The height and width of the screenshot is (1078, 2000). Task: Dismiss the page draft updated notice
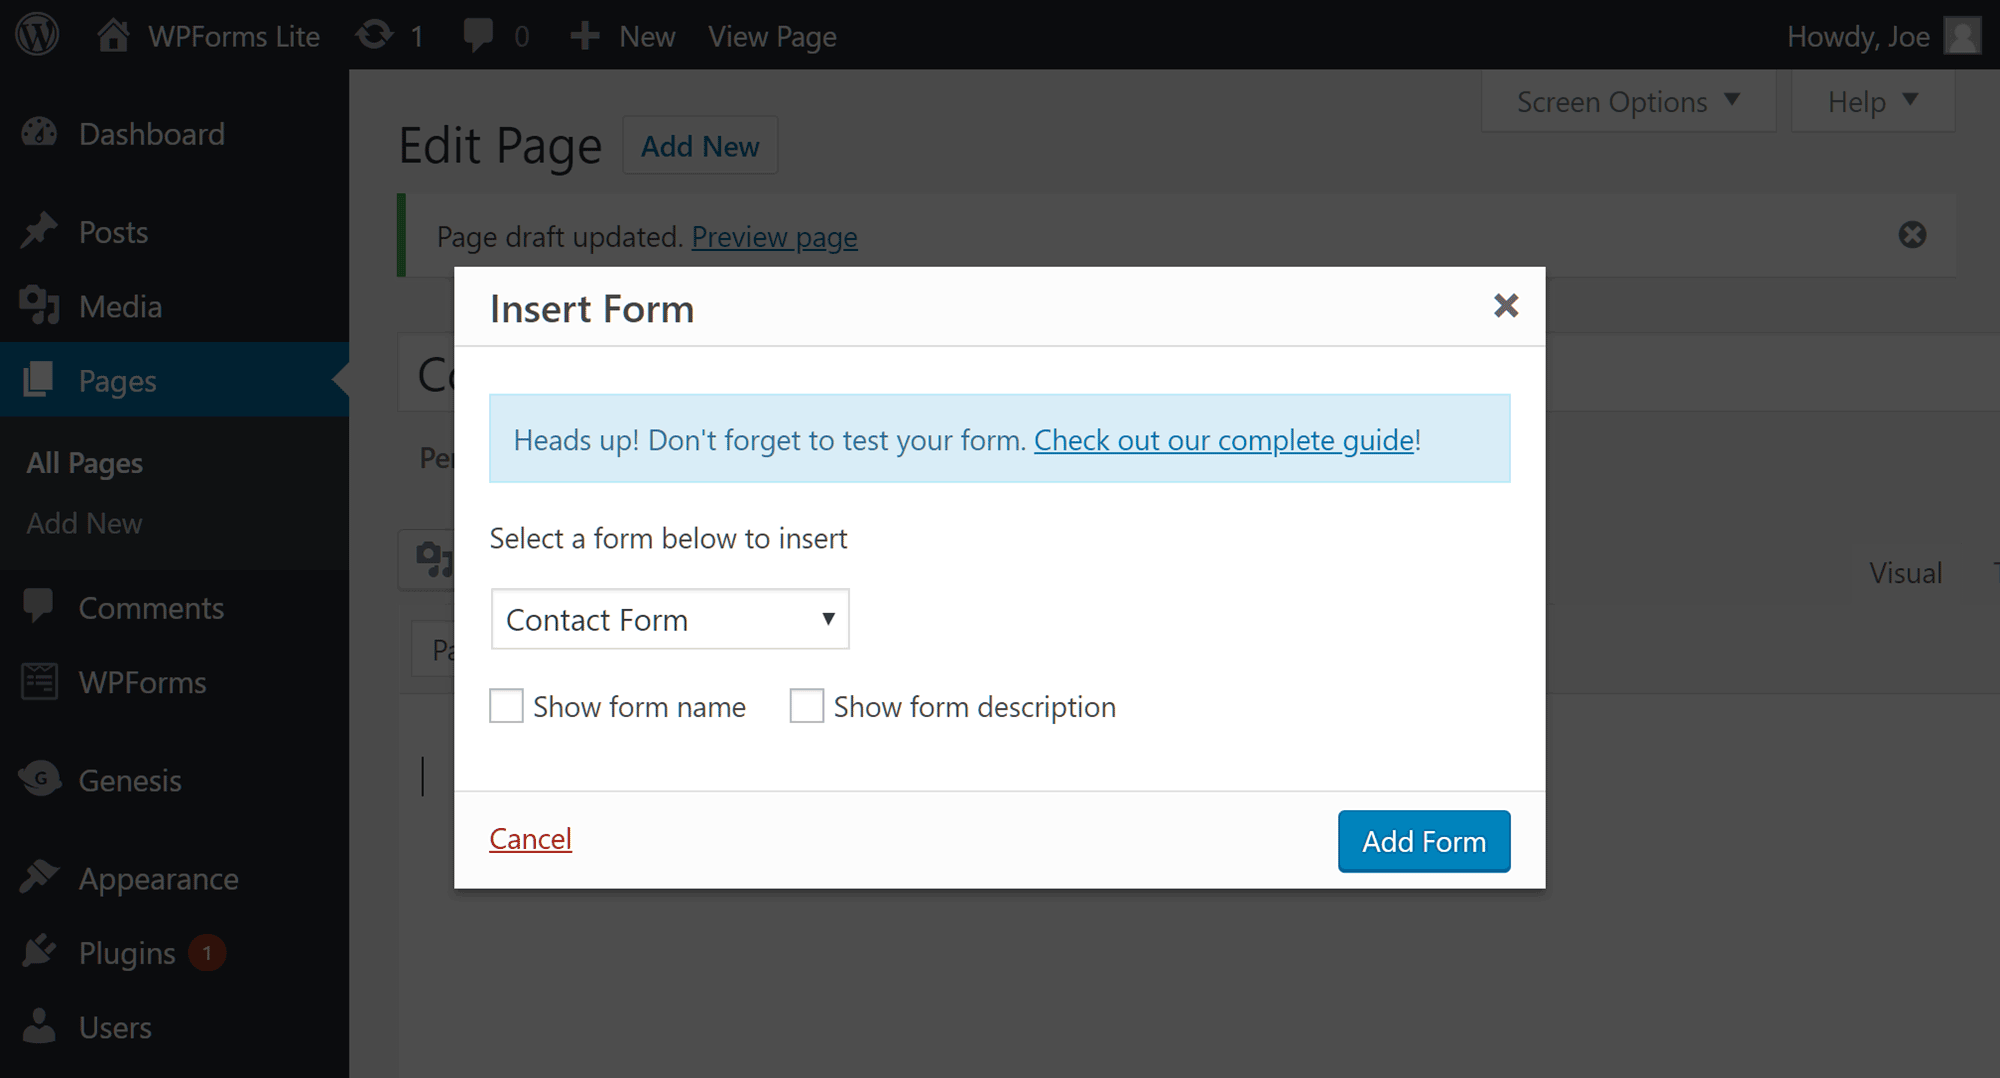[1912, 235]
